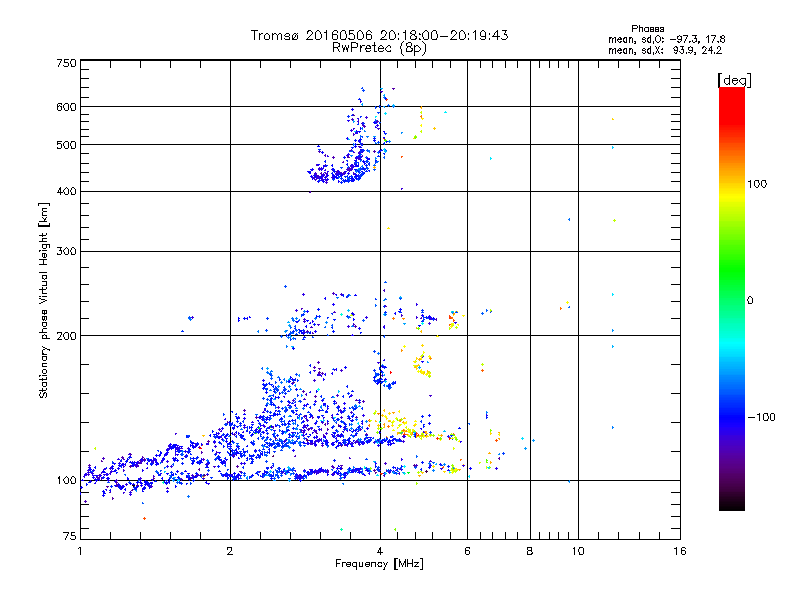
Task: Click the x-axis tick label '8'
Action: 530,551
